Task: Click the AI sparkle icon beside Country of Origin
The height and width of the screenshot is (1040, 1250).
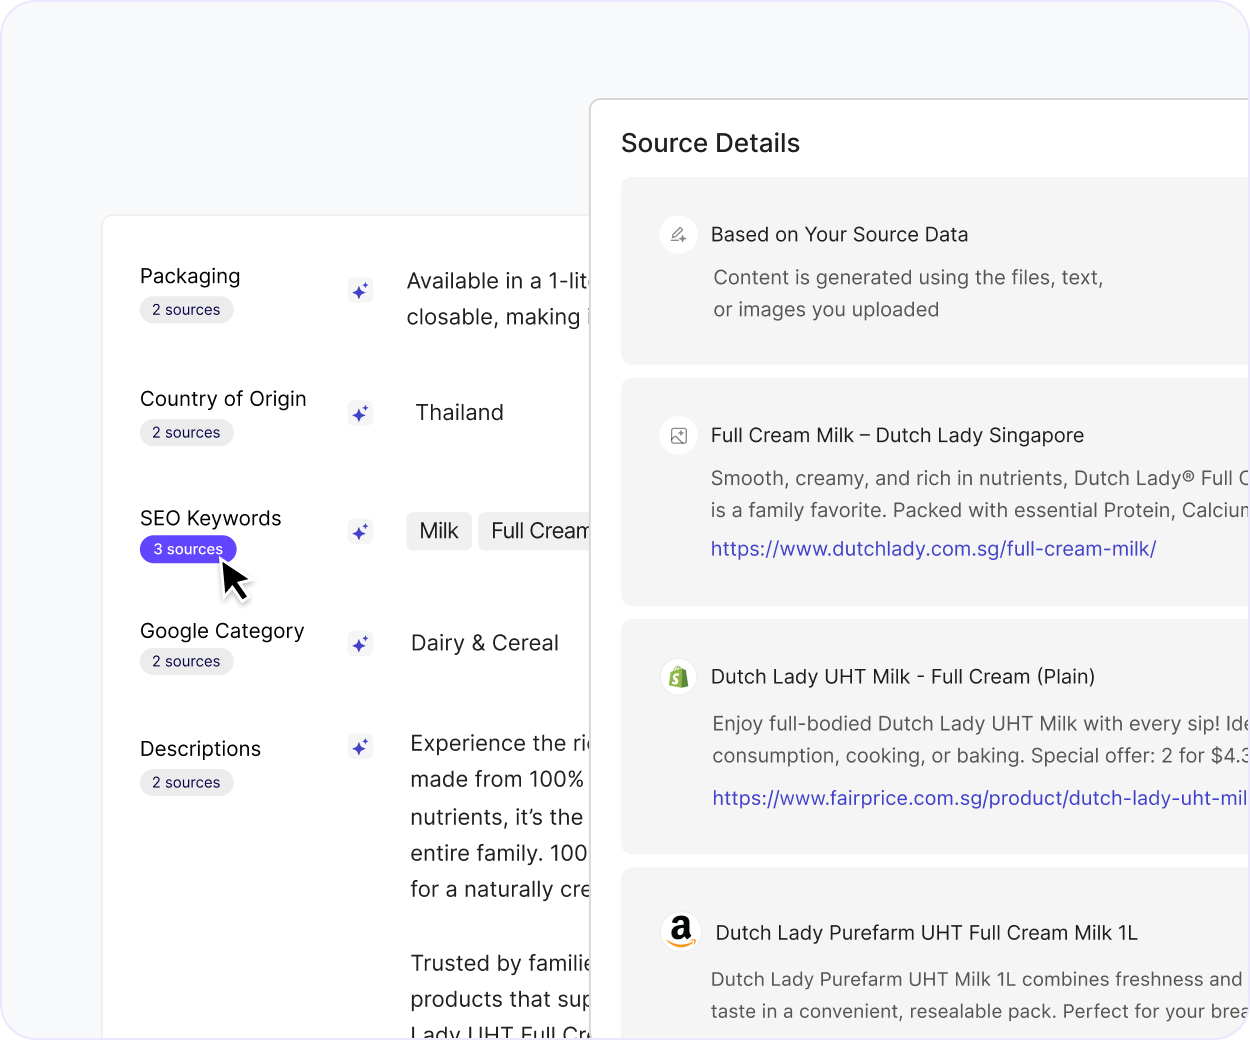Action: click(x=360, y=413)
